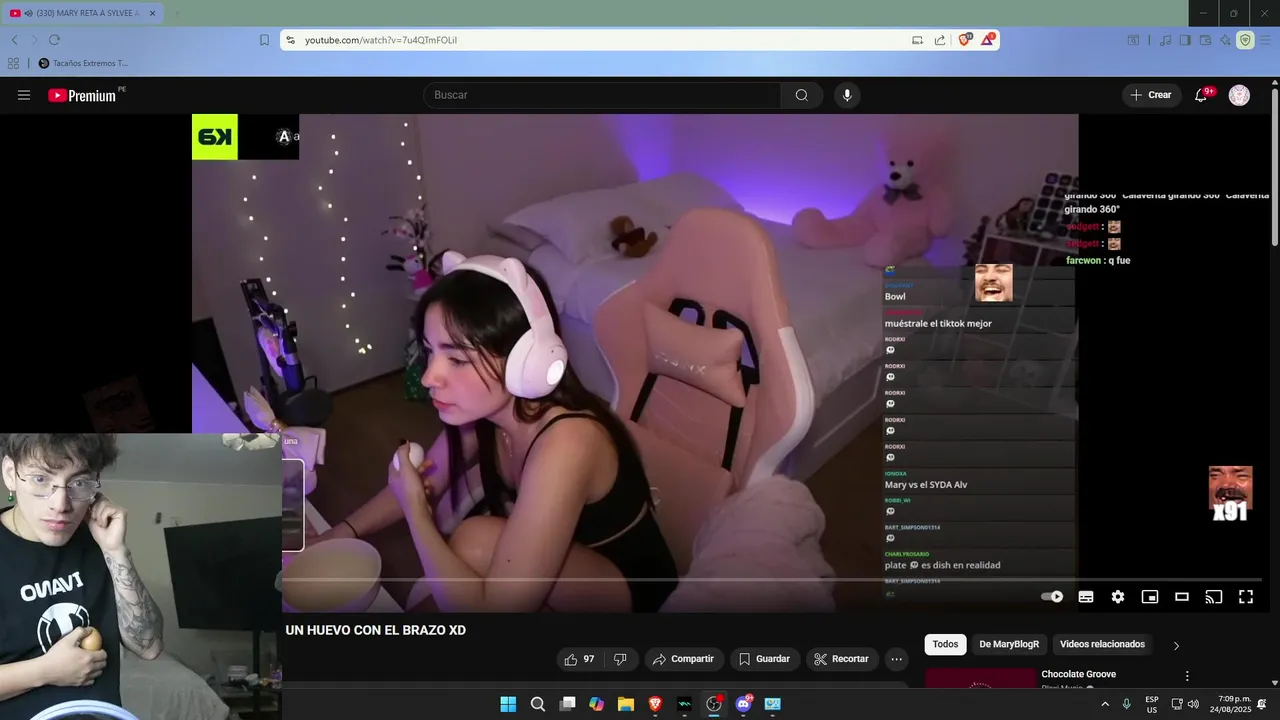
Task: Reload the current page
Action: tap(54, 40)
